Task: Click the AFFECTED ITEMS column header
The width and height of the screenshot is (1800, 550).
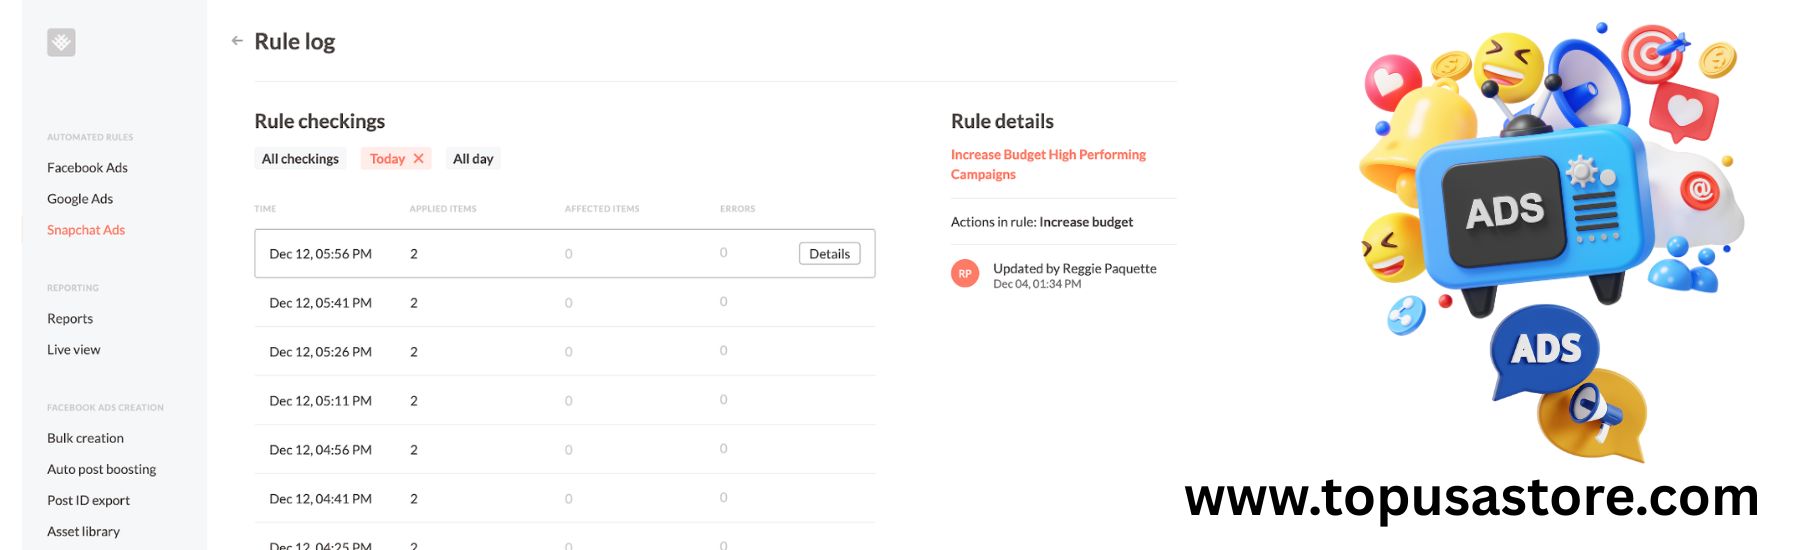Action: 602,209
